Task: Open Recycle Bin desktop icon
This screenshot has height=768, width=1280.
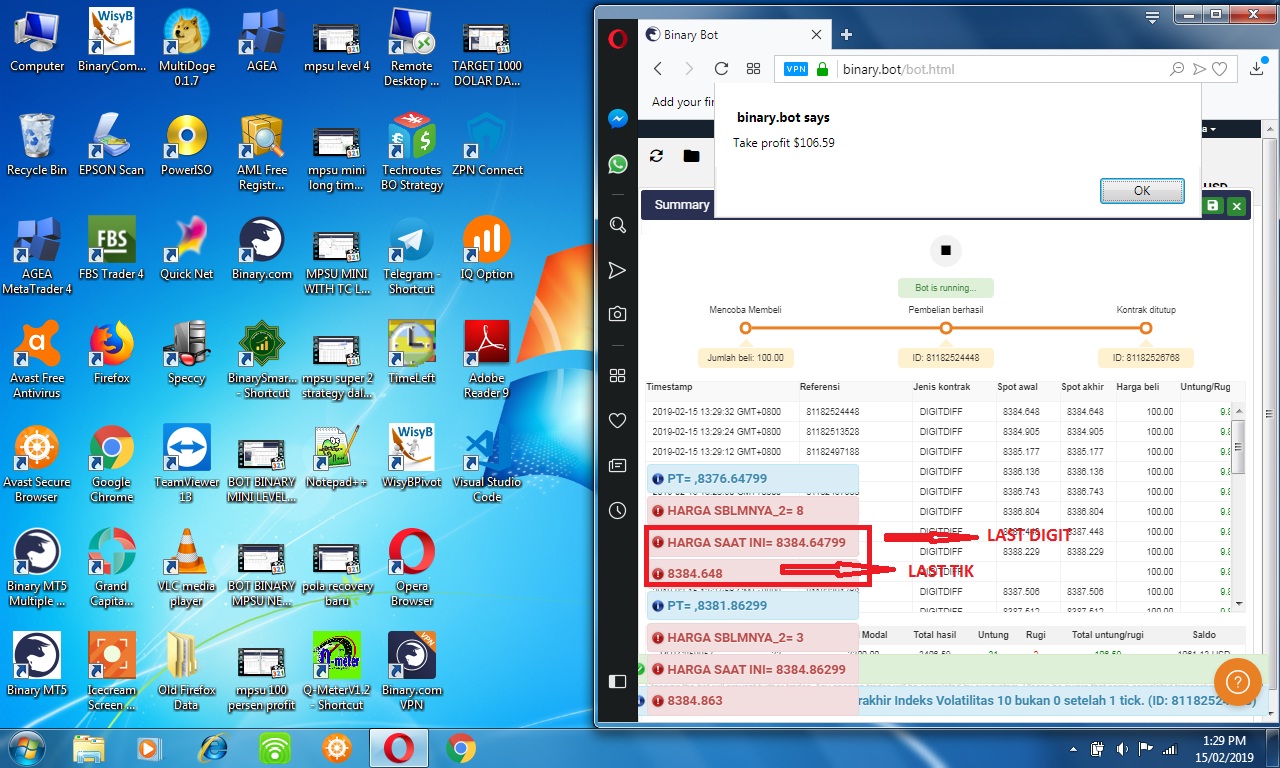Action: (37, 145)
